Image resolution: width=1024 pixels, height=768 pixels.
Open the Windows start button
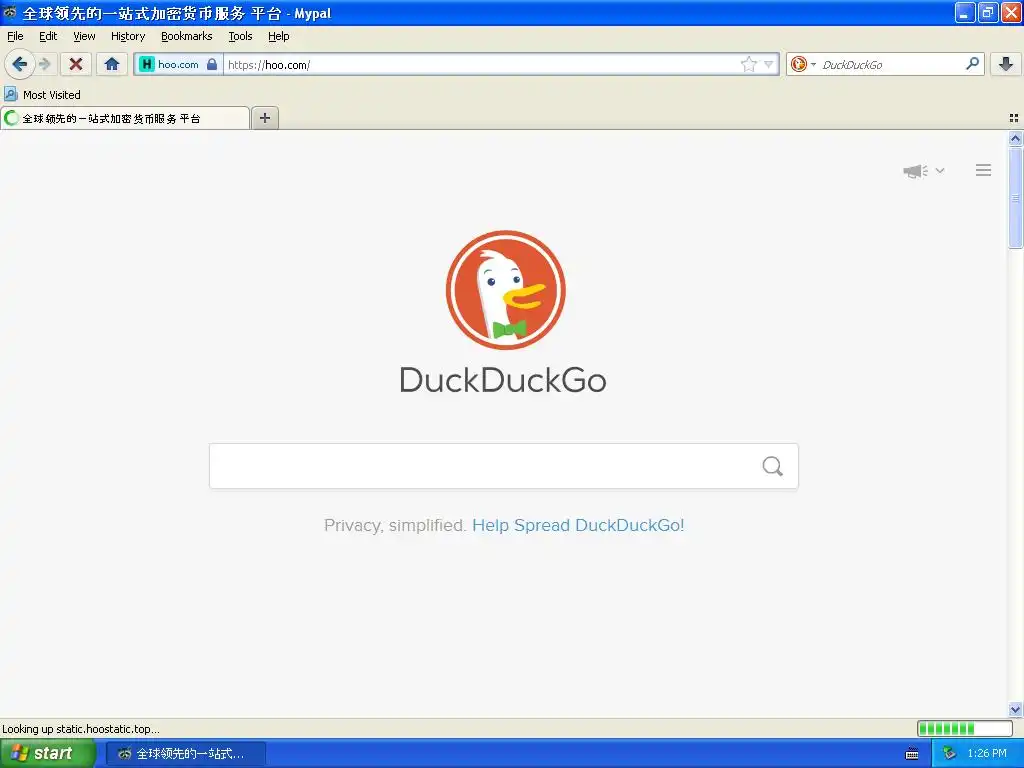pyautogui.click(x=48, y=753)
